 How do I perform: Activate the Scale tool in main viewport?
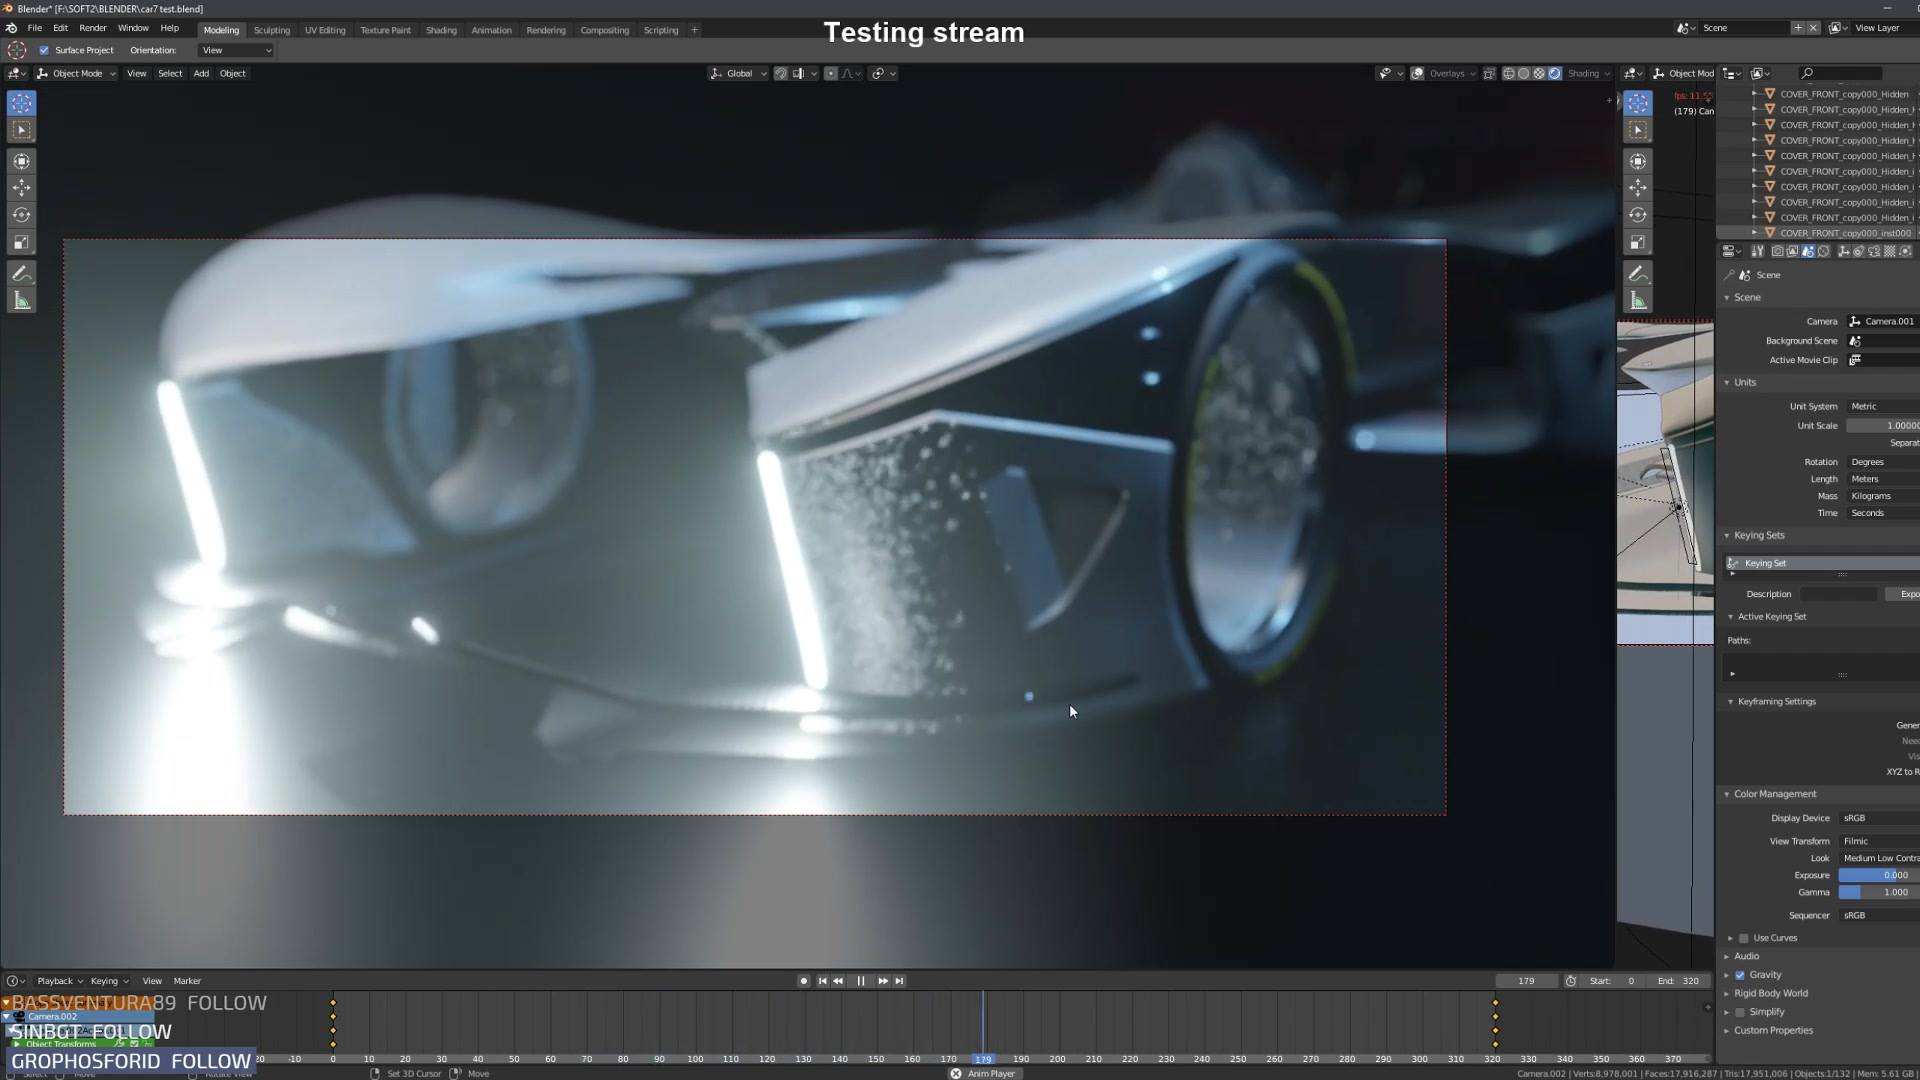(21, 242)
